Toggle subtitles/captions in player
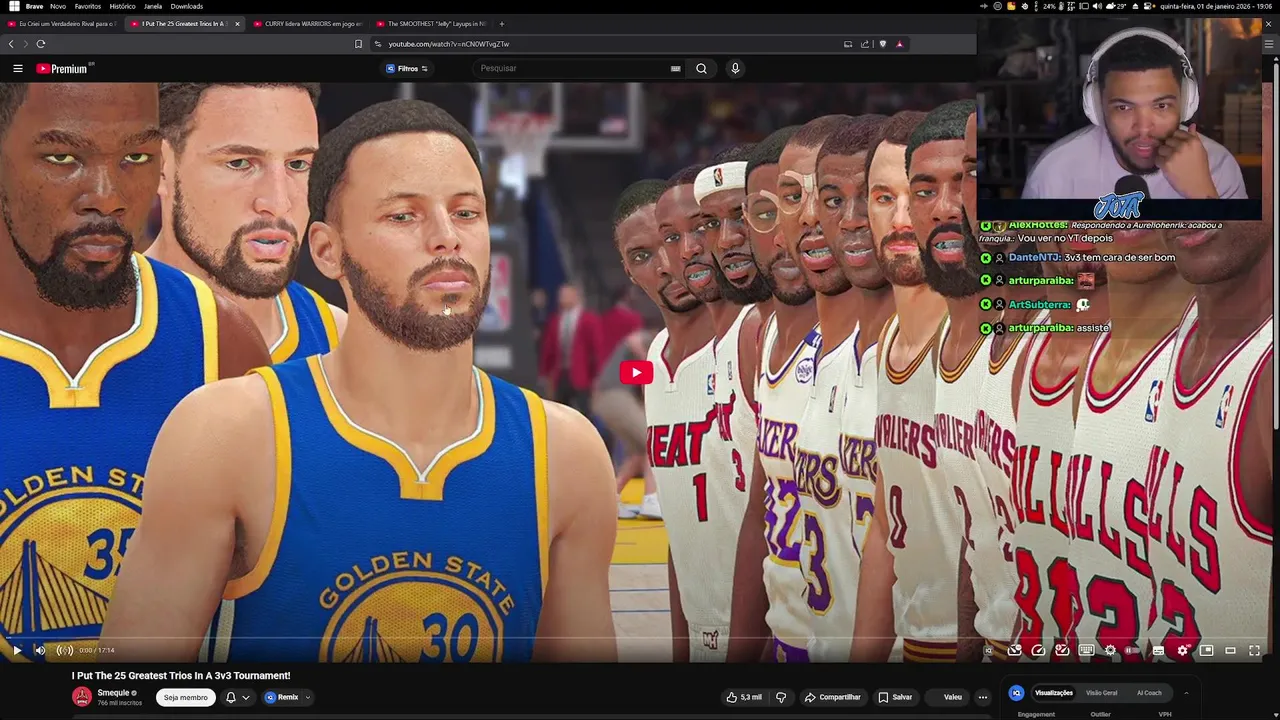 pyautogui.click(x=1158, y=650)
